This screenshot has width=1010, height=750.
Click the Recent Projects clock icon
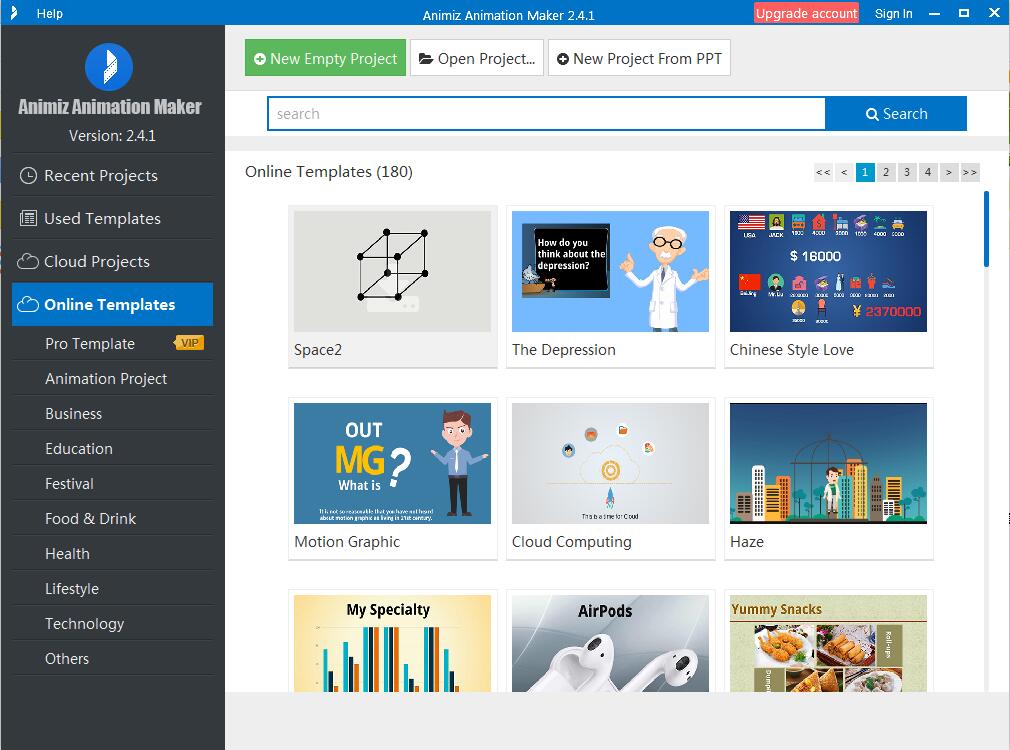tap(28, 175)
